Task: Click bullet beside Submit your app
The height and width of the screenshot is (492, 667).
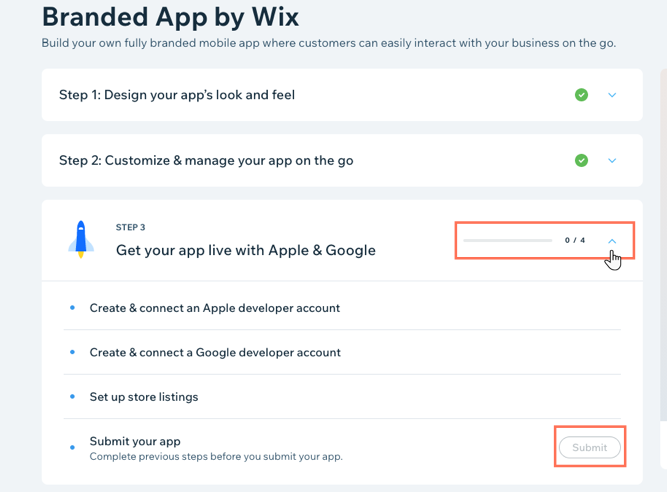Action: point(72,447)
